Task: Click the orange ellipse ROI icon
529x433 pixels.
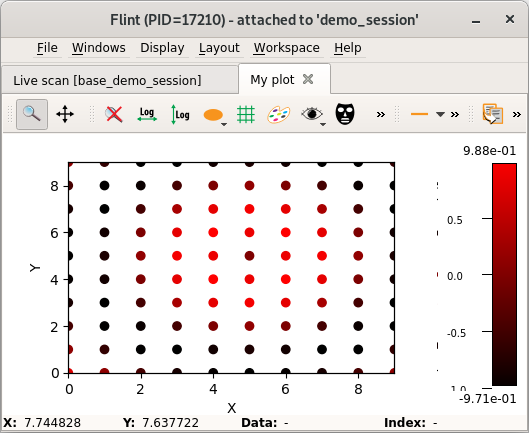Action: coord(213,115)
